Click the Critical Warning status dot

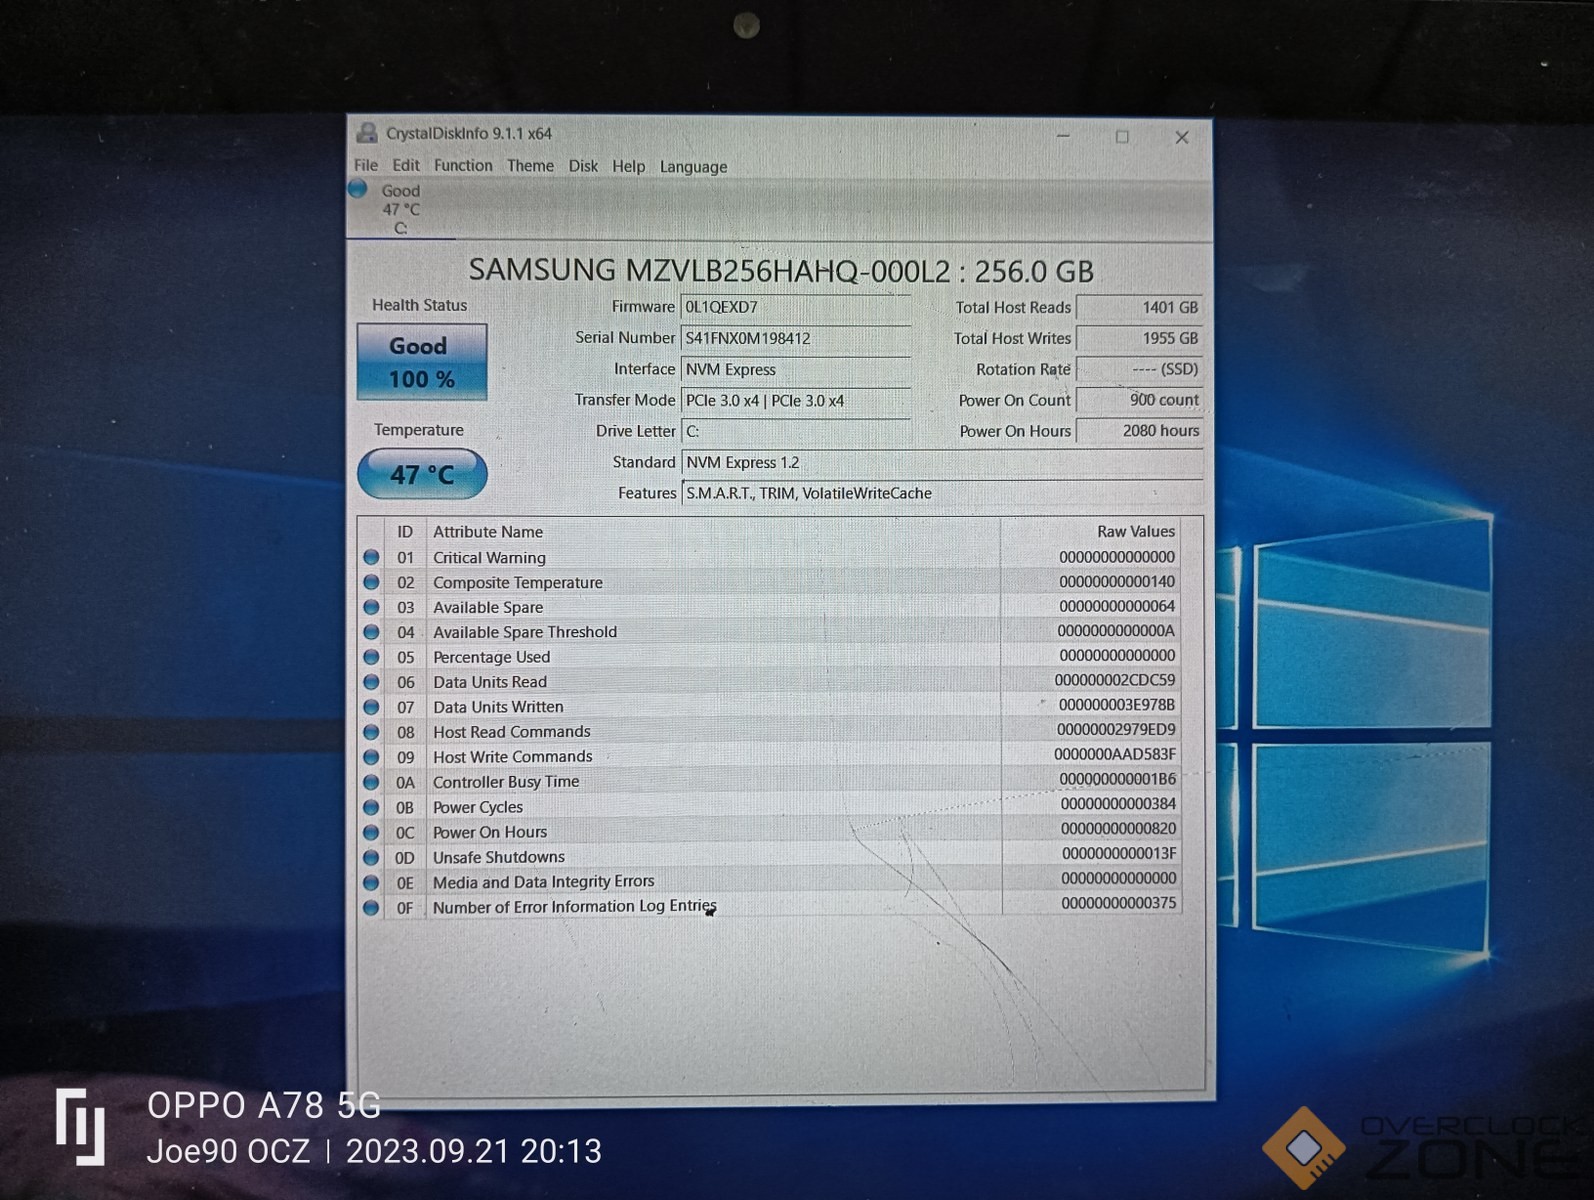pyautogui.click(x=371, y=557)
